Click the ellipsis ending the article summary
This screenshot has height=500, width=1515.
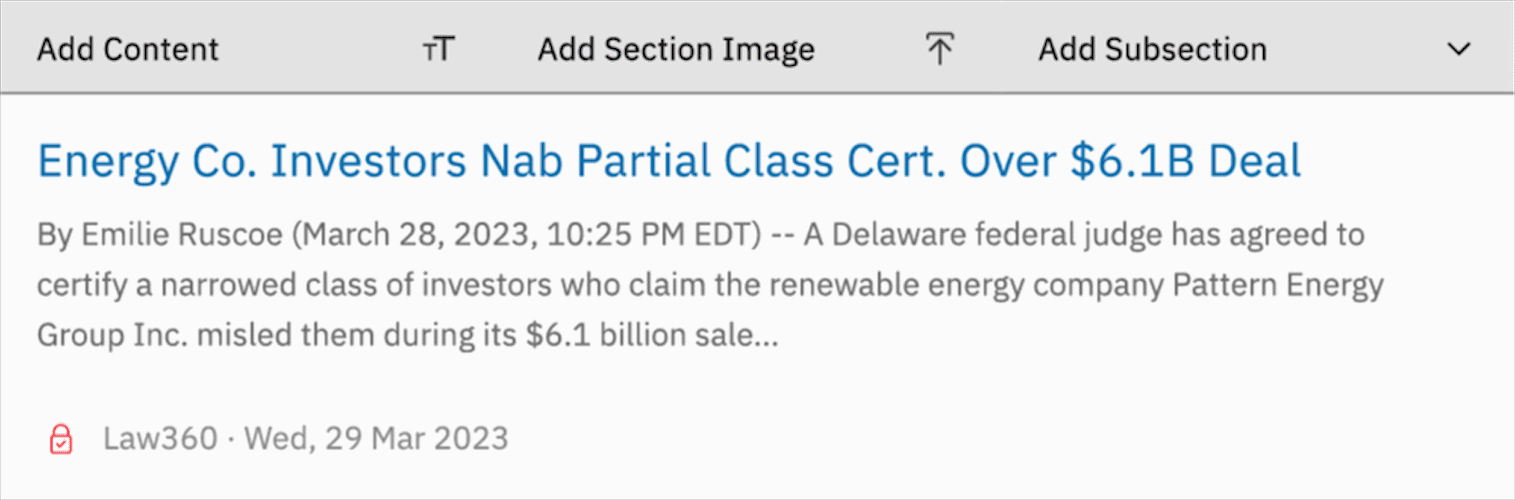coord(765,336)
